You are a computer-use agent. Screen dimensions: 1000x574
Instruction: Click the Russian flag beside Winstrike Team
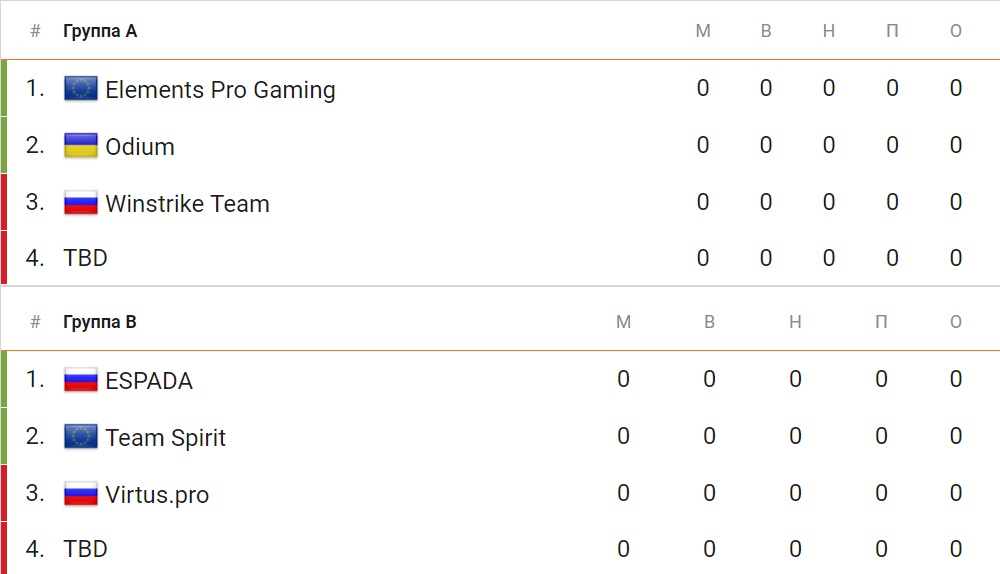(81, 203)
